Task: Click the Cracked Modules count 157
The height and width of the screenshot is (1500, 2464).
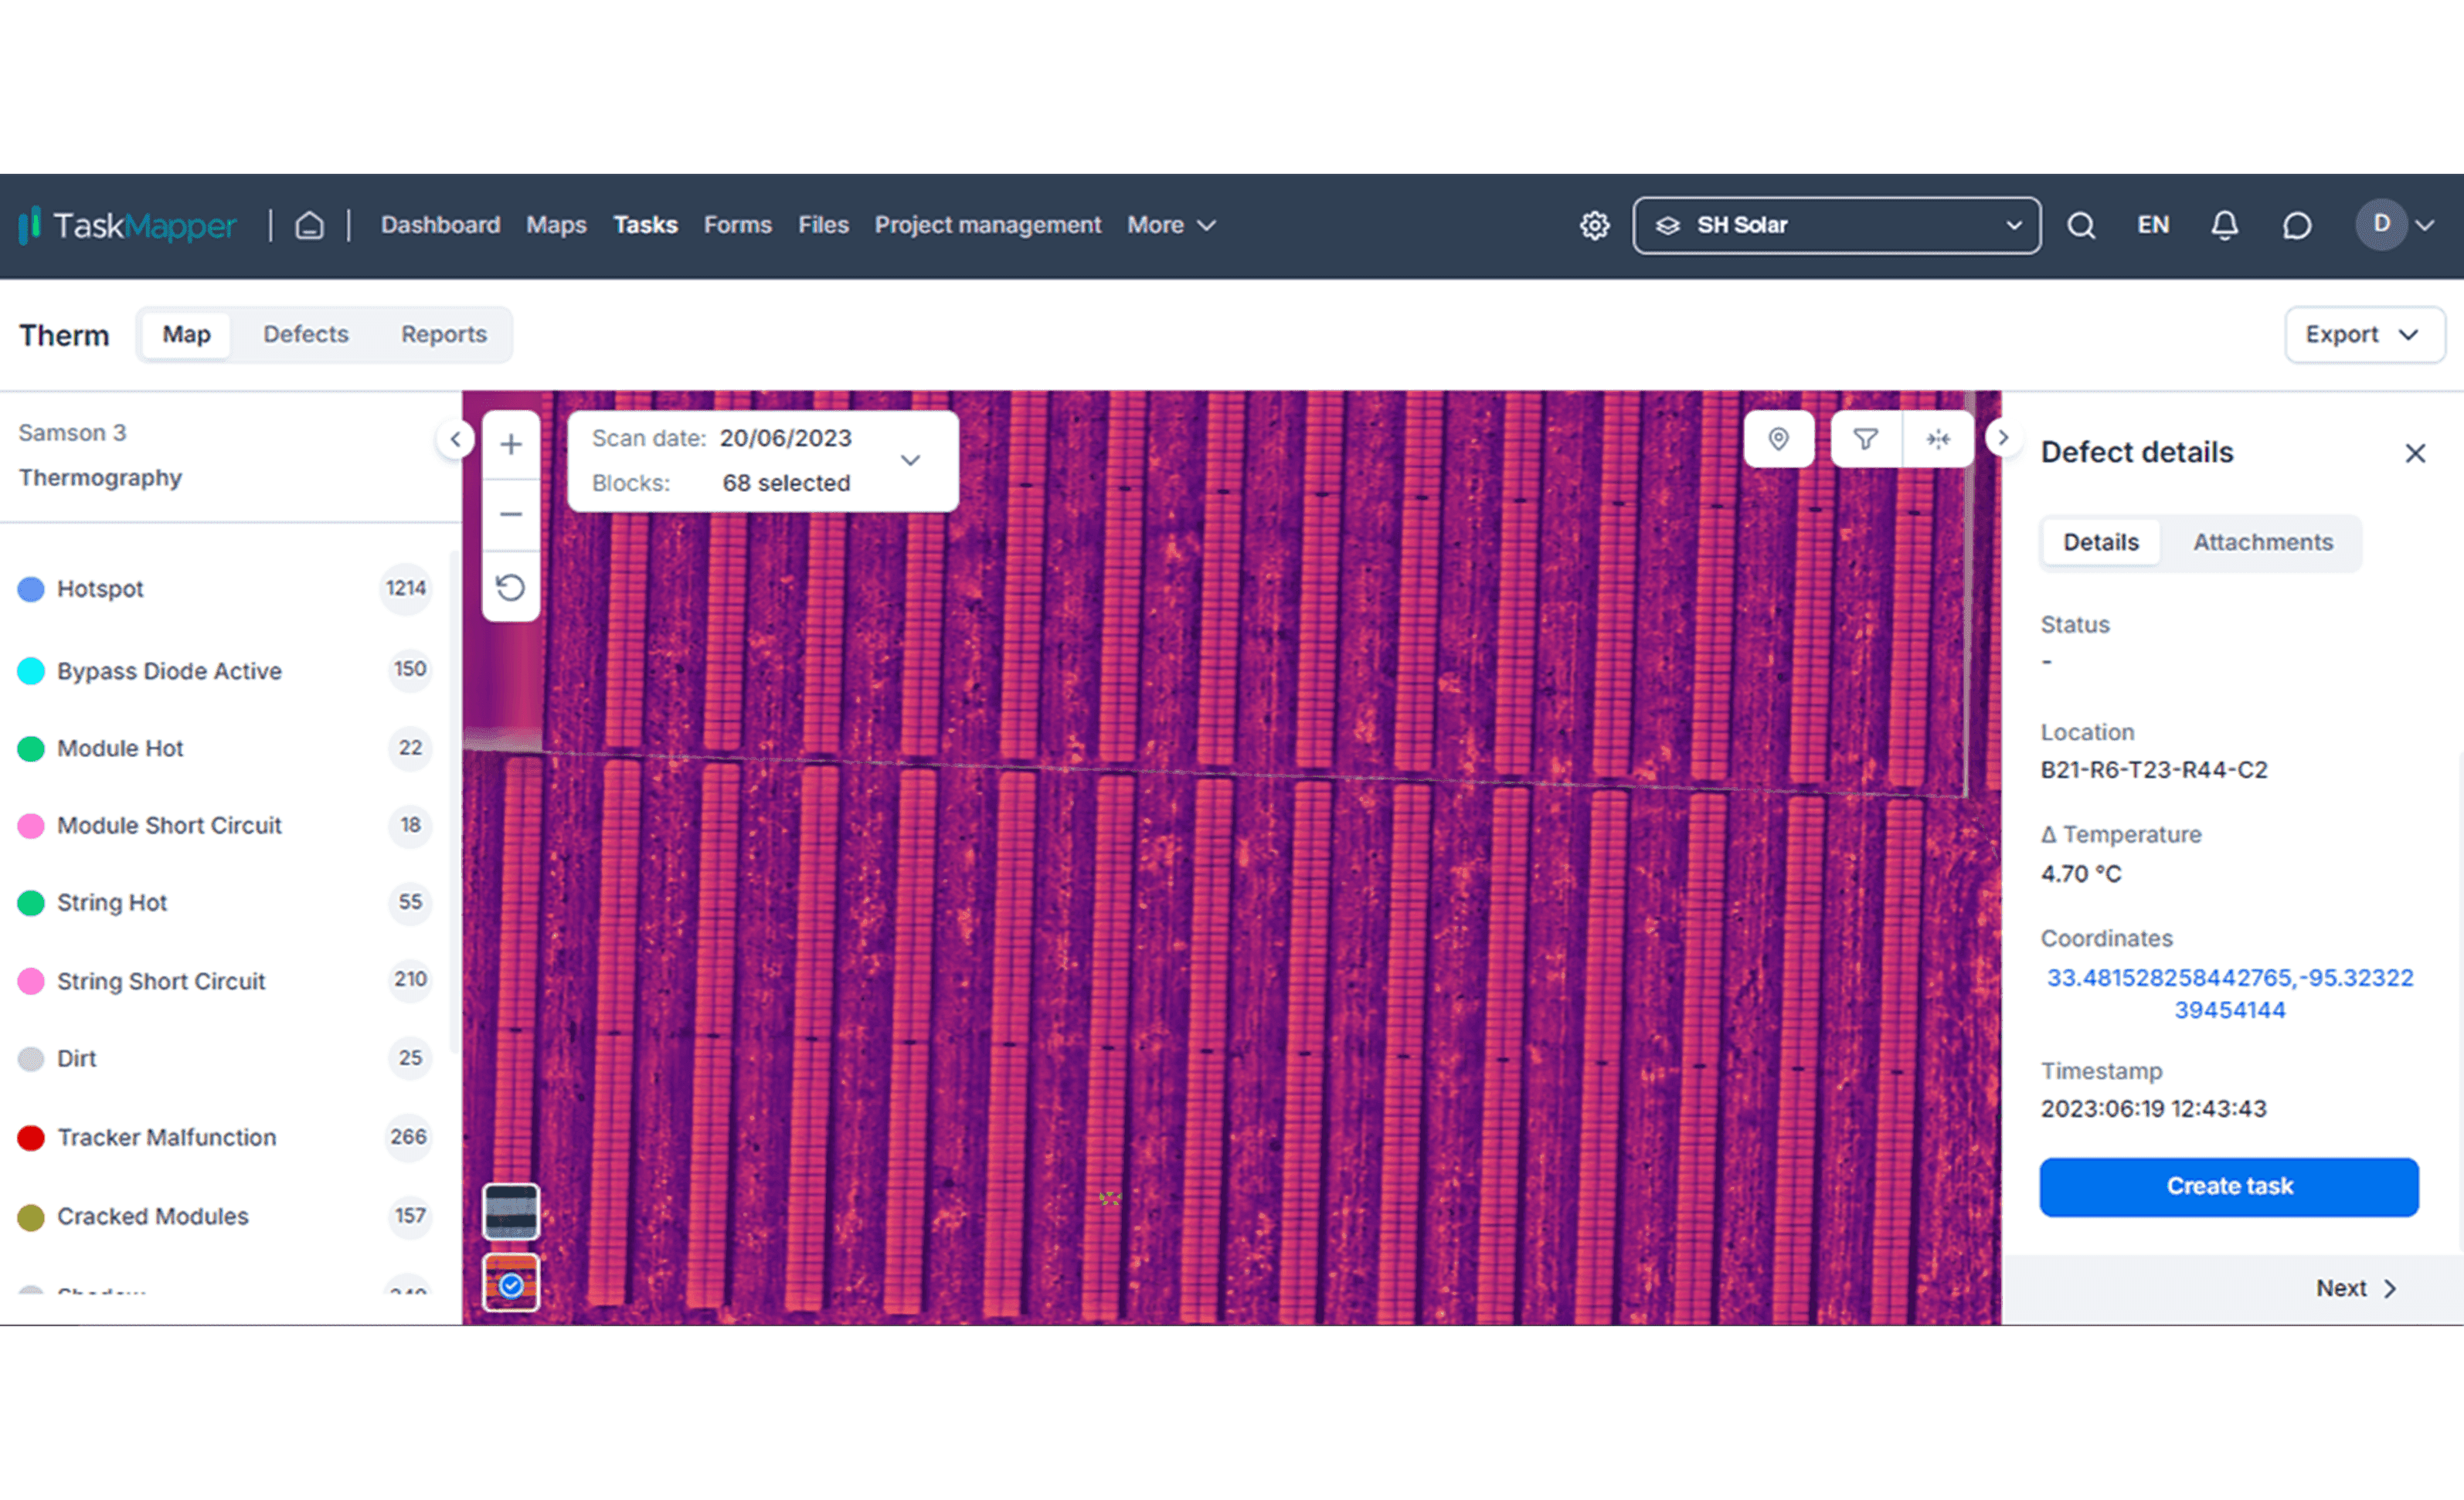Action: click(410, 1216)
